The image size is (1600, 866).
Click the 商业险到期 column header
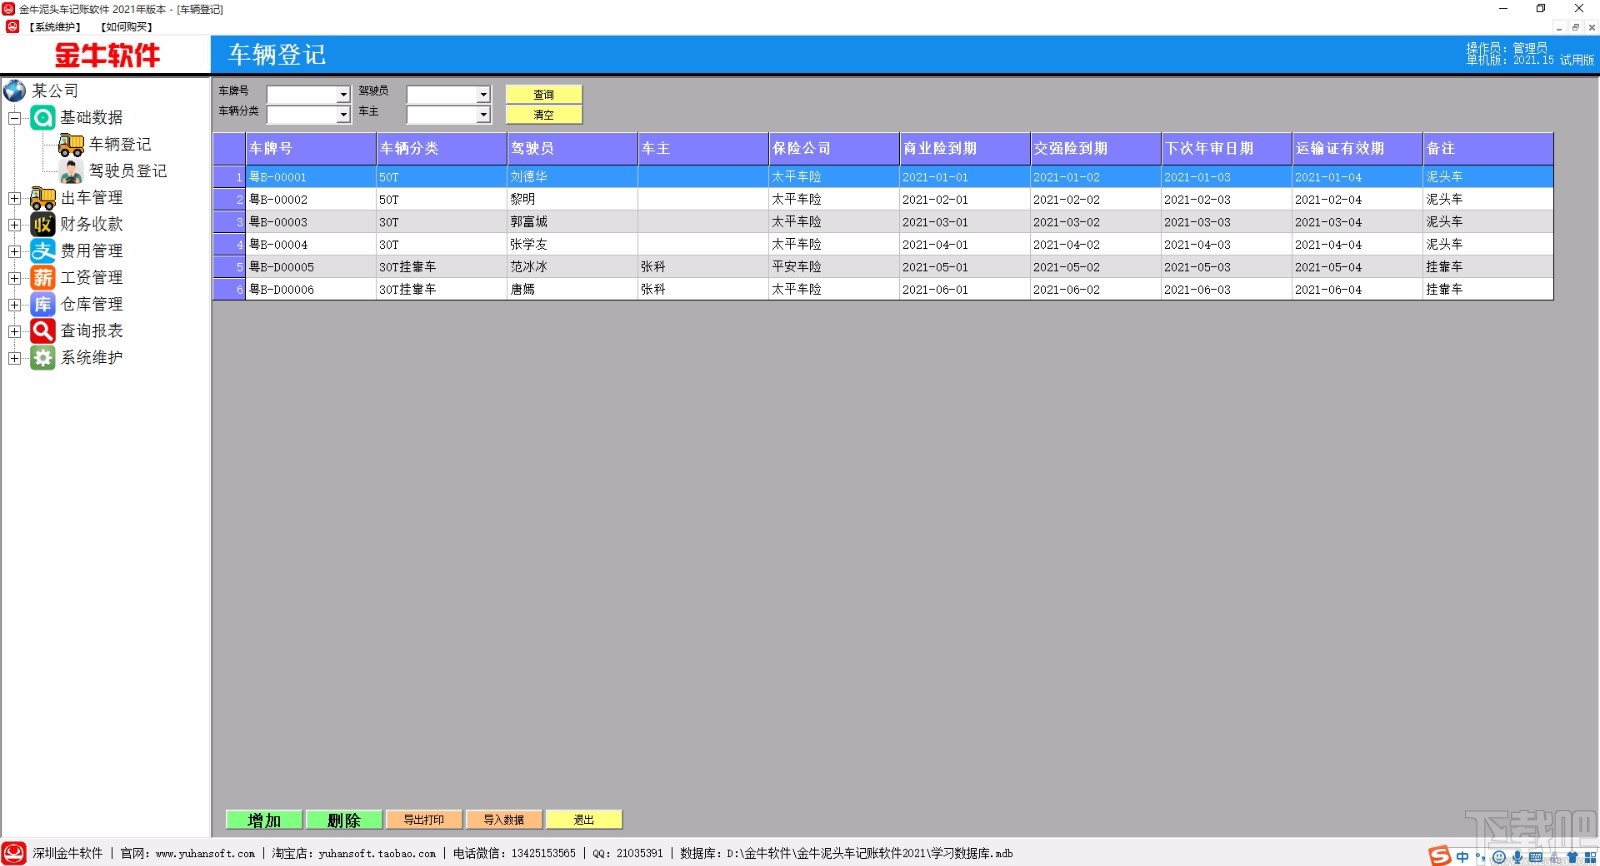(x=965, y=149)
